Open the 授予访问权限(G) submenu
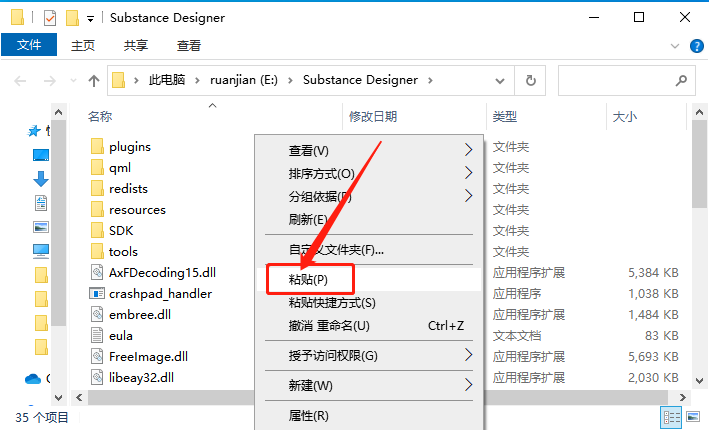 click(x=369, y=355)
